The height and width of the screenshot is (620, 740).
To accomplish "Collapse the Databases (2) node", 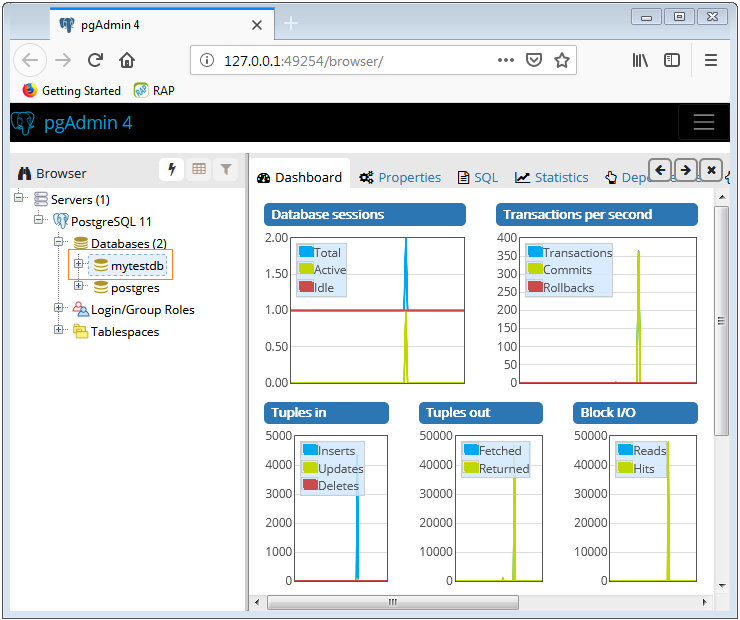I will pyautogui.click(x=59, y=242).
